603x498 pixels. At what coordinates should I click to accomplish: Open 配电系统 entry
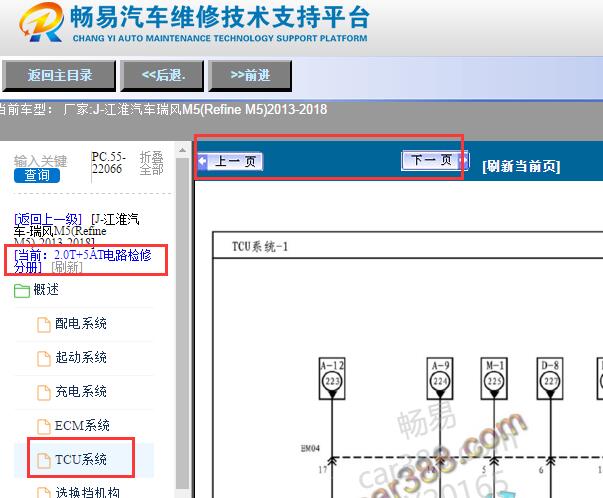[x=81, y=323]
